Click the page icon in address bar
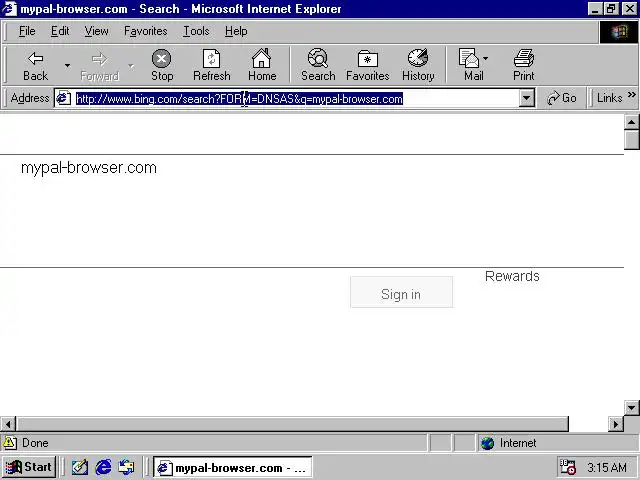This screenshot has height=480, width=640. point(63,98)
